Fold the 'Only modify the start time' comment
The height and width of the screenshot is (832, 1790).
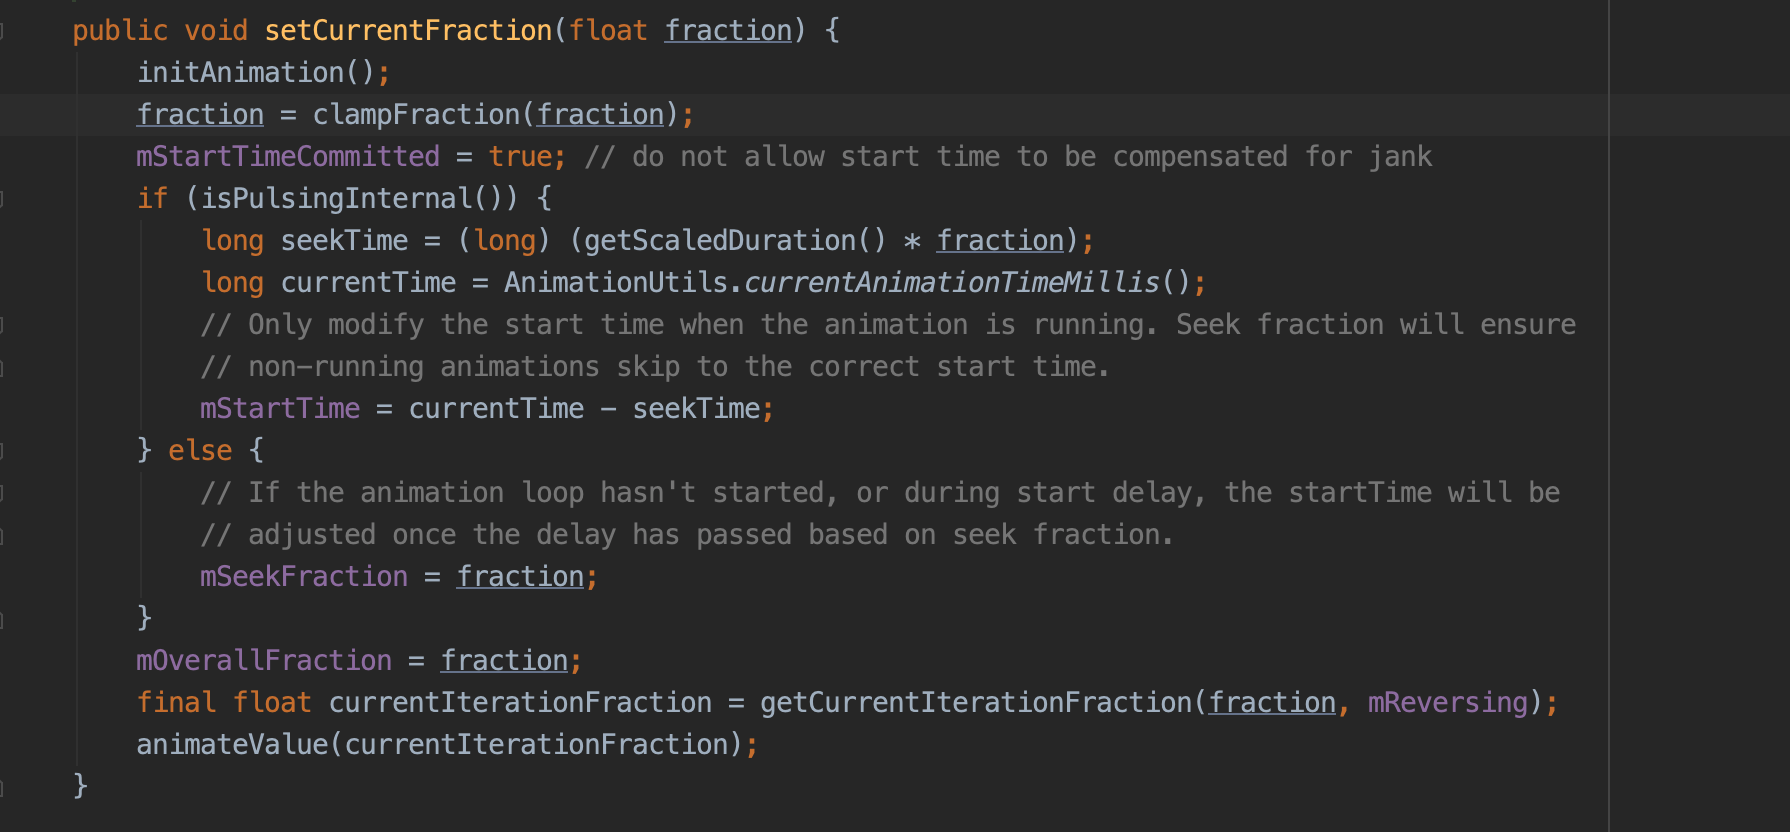pyautogui.click(x=2, y=325)
